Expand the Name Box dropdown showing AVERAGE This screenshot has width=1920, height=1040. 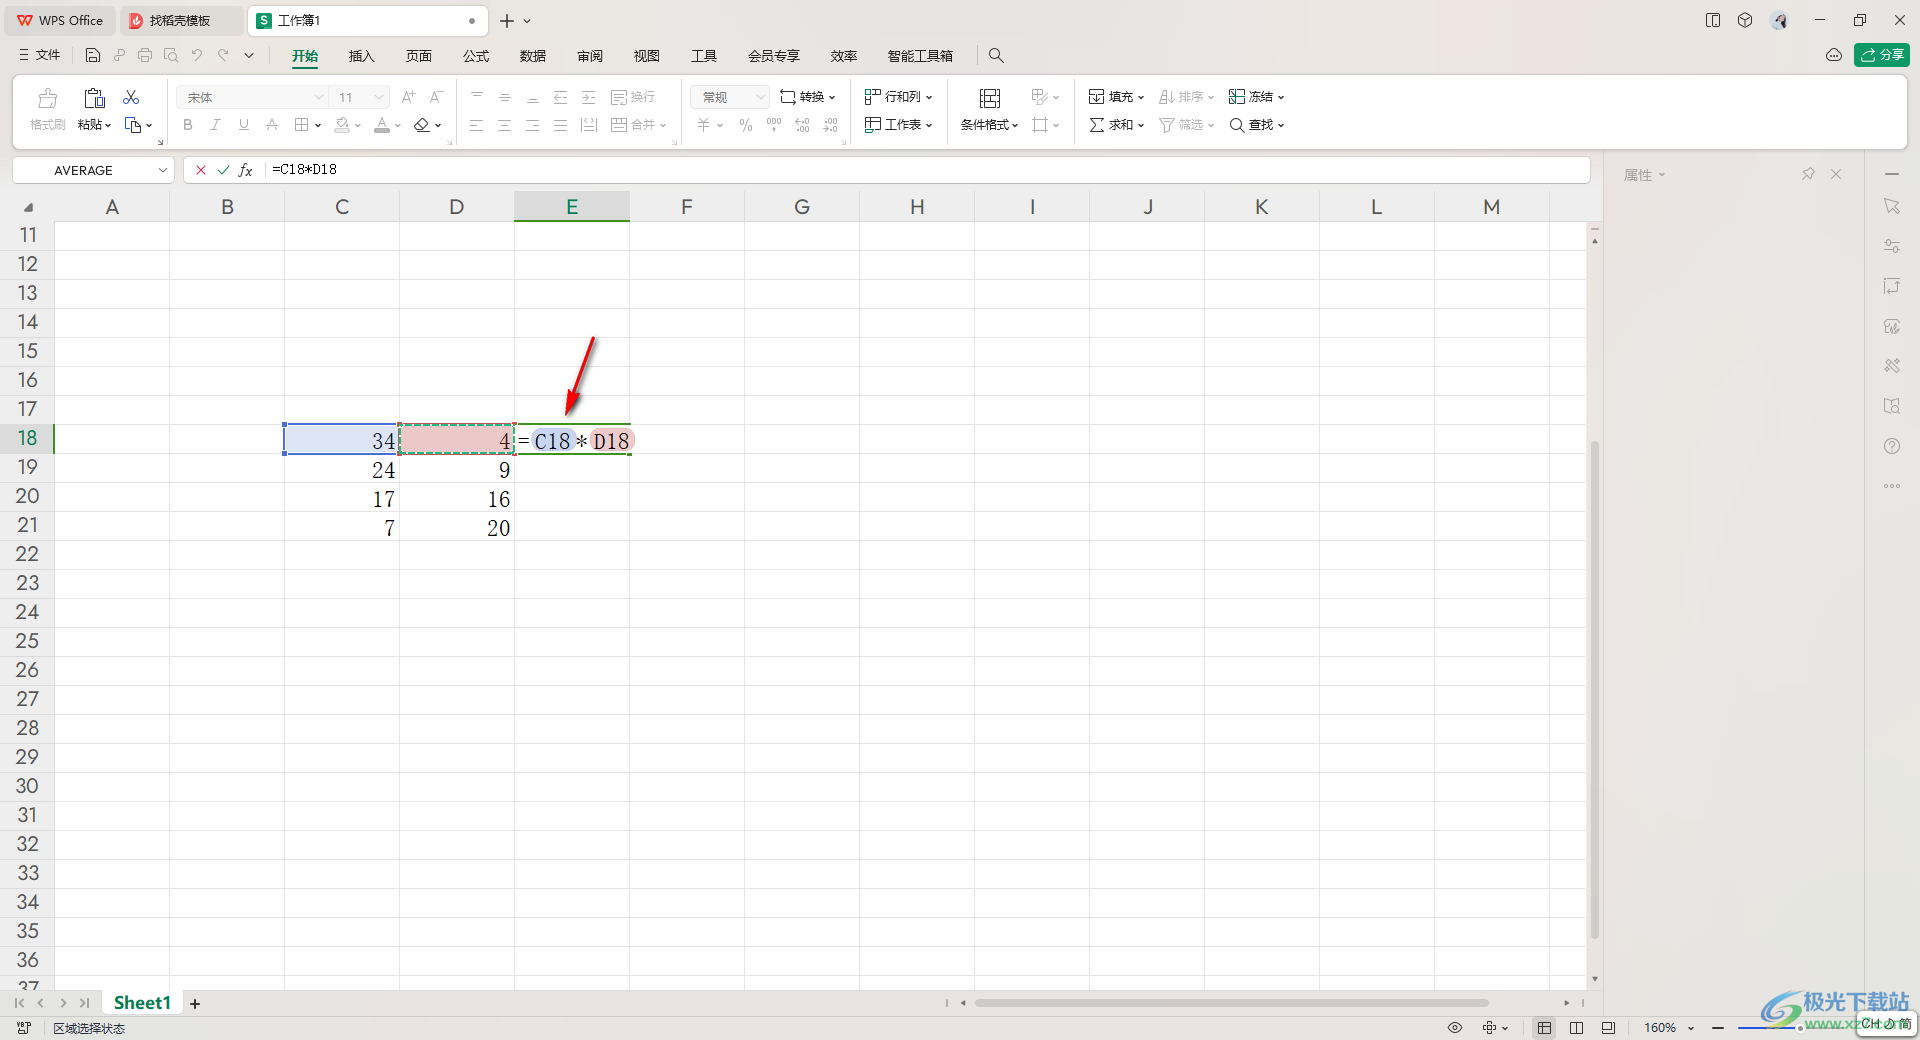(x=162, y=170)
